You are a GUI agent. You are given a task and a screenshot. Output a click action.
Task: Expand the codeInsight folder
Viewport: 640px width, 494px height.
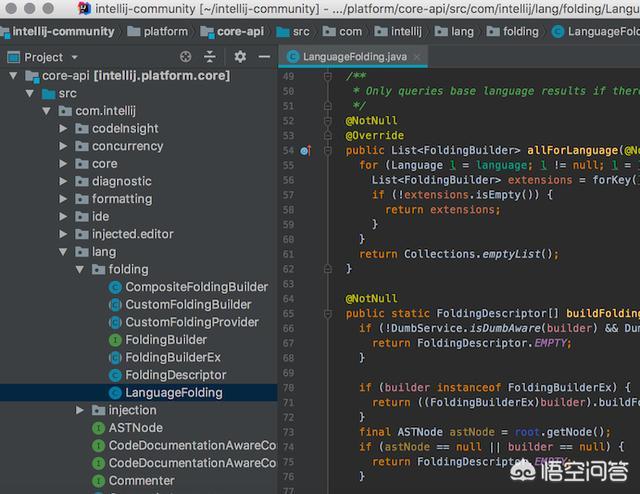(x=64, y=129)
